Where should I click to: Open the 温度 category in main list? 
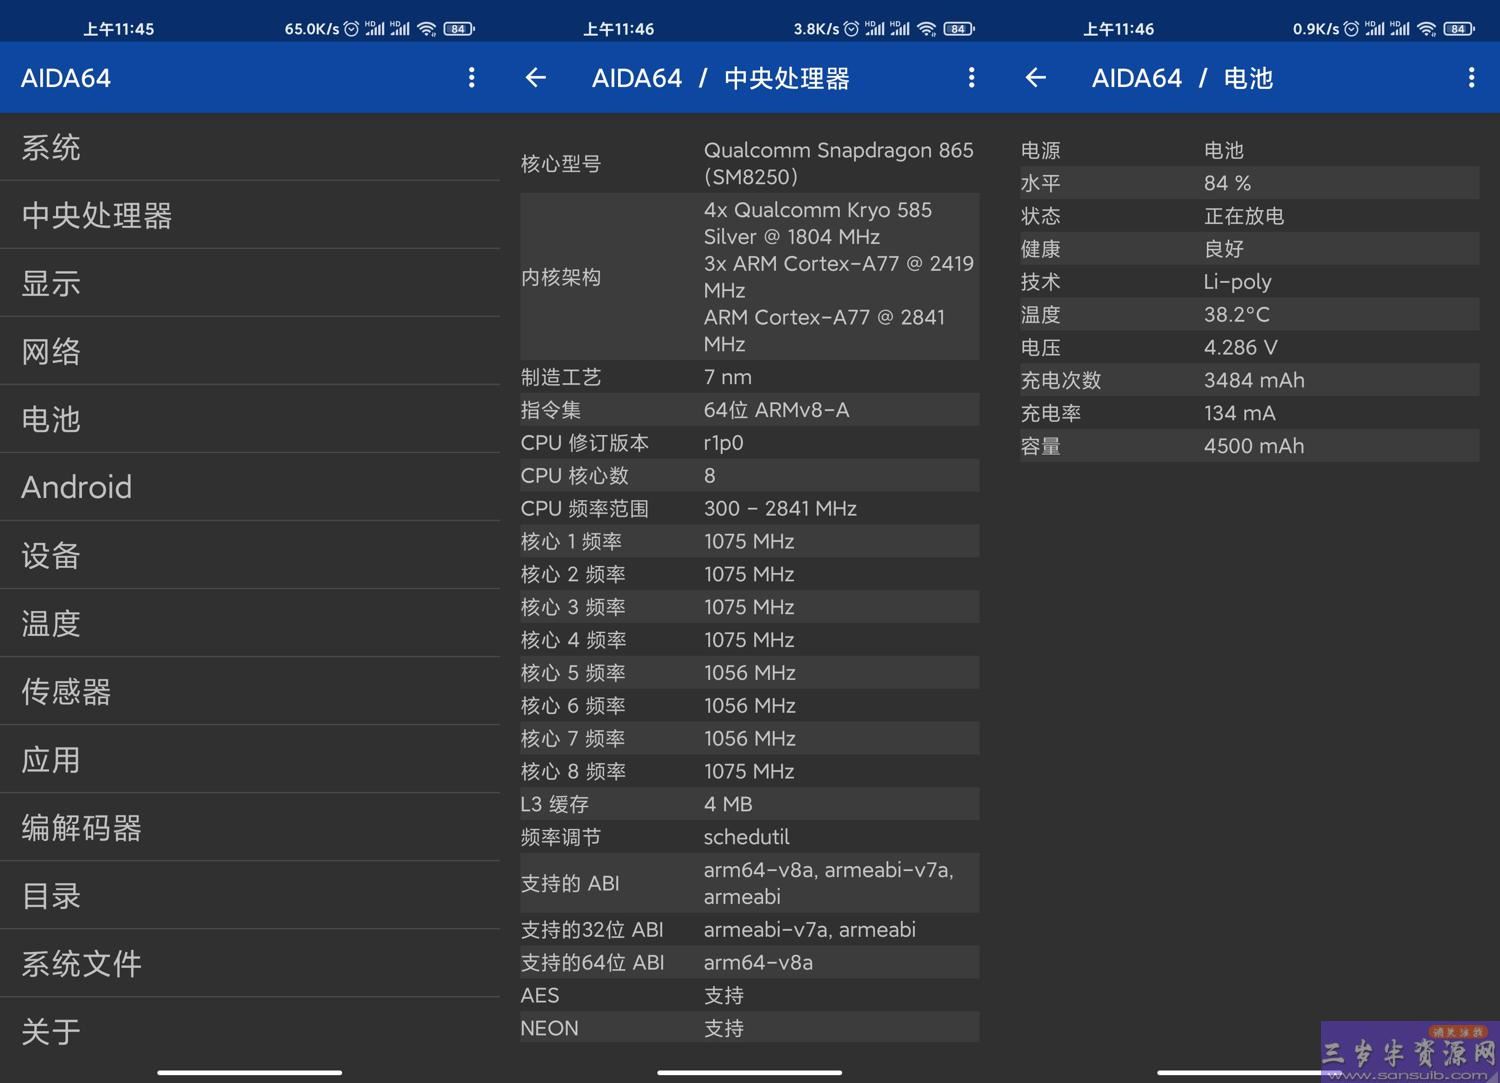tap(250, 623)
